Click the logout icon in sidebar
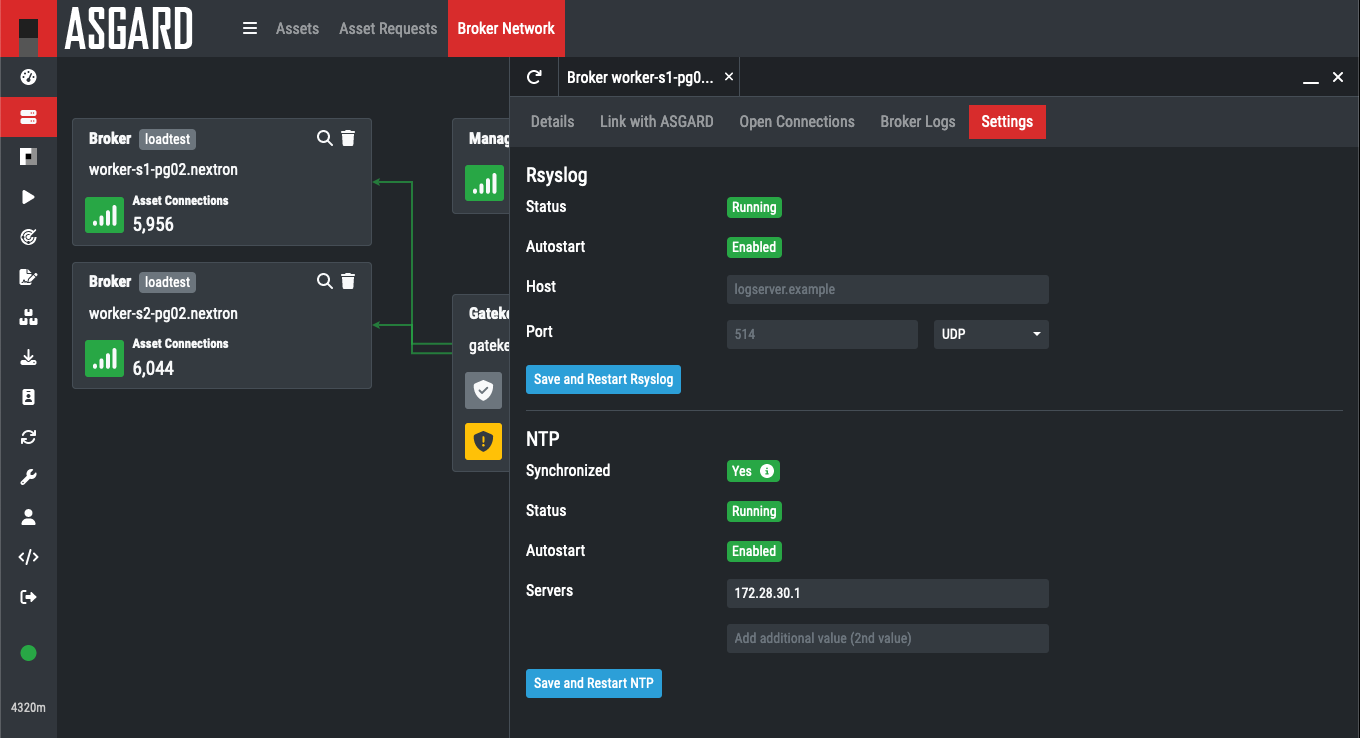The height and width of the screenshot is (738, 1360). (x=28, y=597)
